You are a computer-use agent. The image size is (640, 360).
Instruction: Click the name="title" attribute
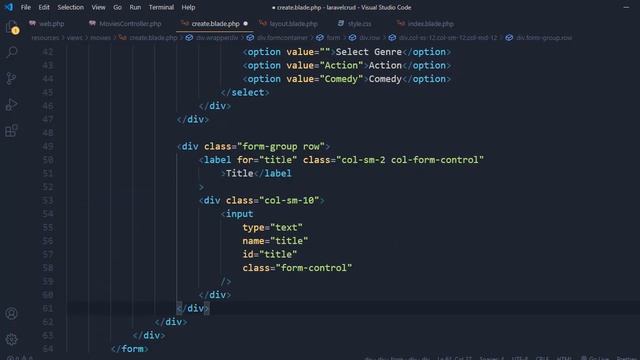coord(275,240)
